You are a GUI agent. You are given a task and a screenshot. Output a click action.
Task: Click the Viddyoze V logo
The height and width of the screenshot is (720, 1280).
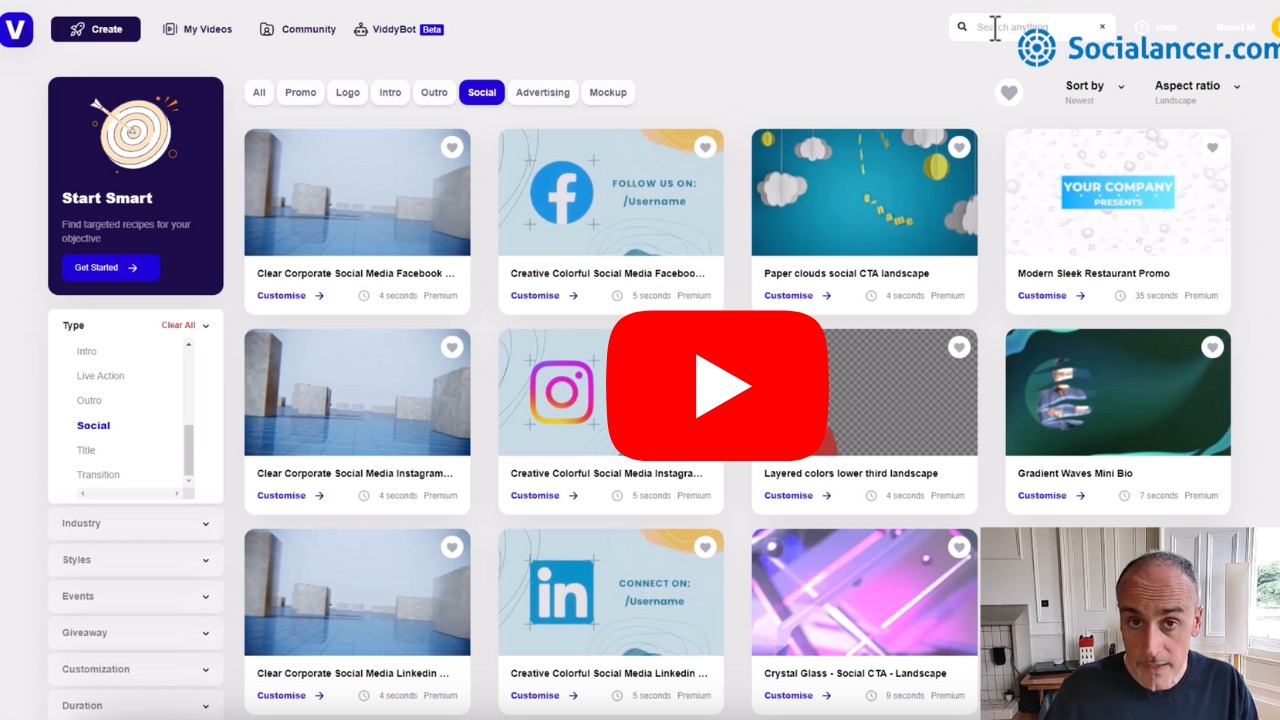(x=15, y=29)
